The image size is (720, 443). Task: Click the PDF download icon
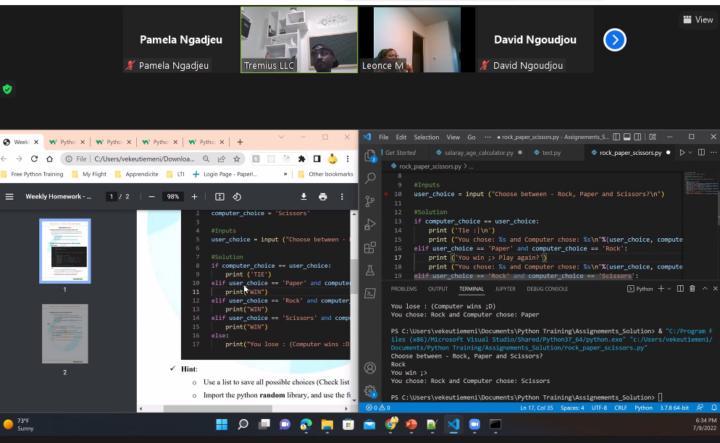[304, 197]
